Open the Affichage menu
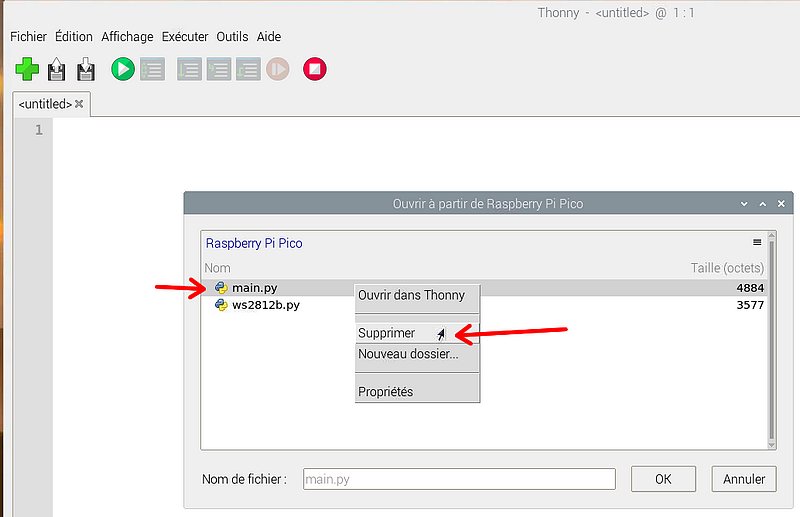 (x=127, y=37)
